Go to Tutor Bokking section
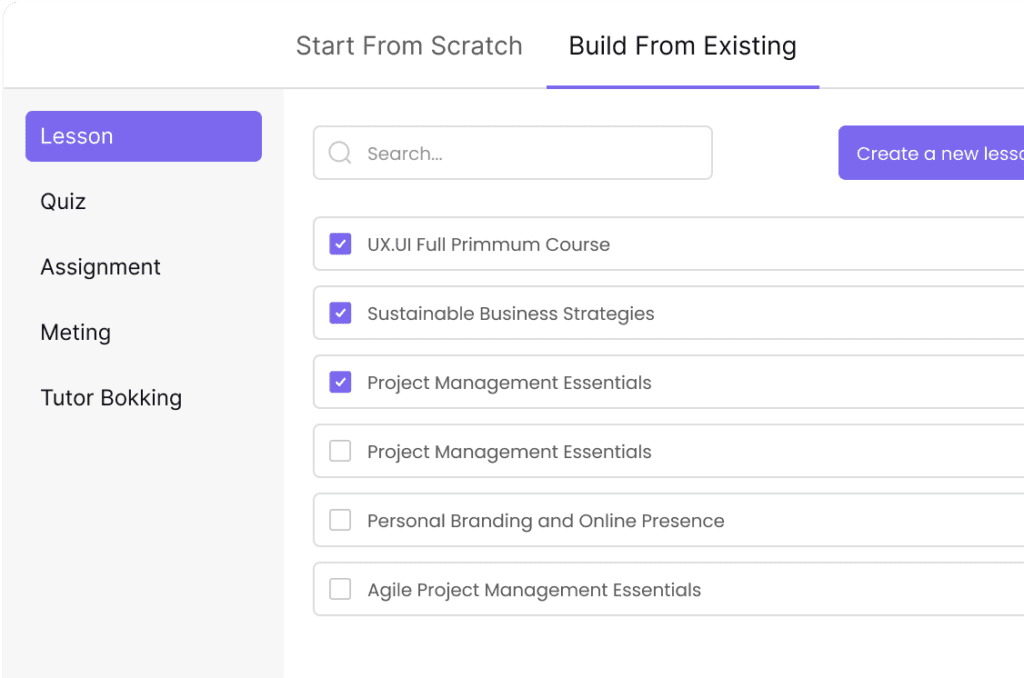Image resolution: width=1024 pixels, height=678 pixels. (111, 398)
